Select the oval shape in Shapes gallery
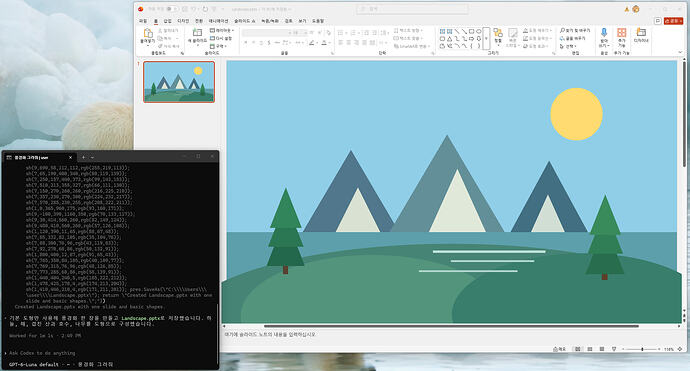The image size is (690, 371). pyautogui.click(x=479, y=31)
